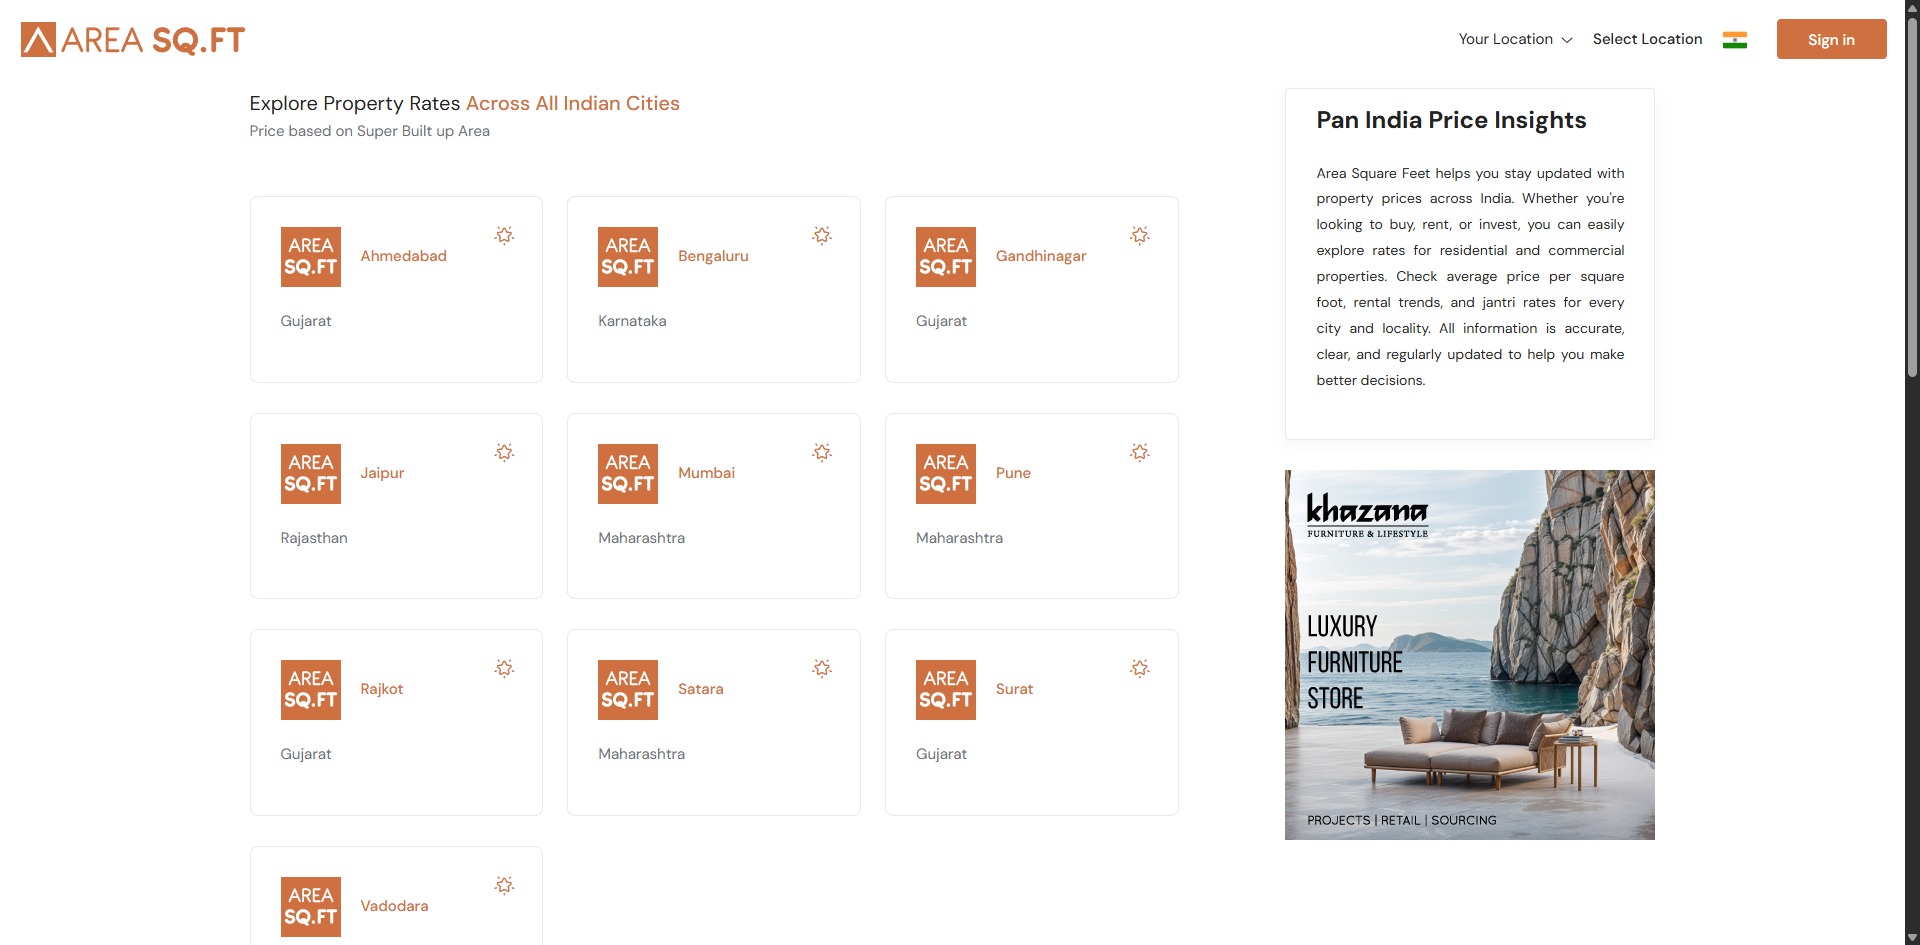The image size is (1920, 945).
Task: Click the badge icon on Bengaluru card
Action: click(822, 235)
